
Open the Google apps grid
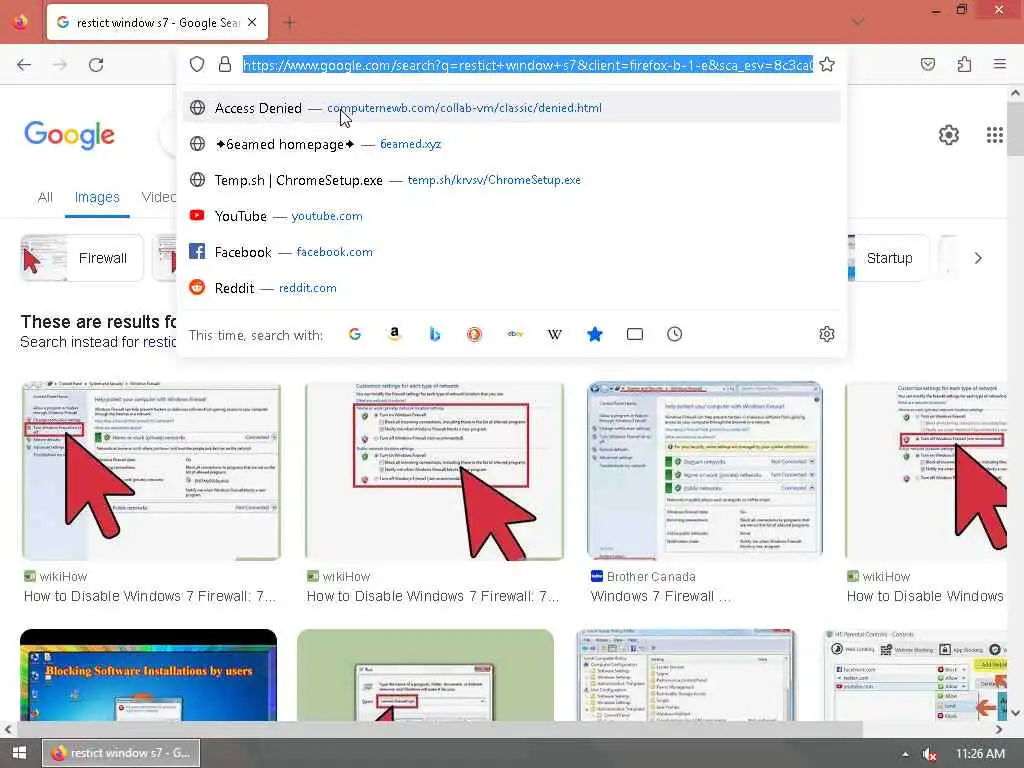(x=995, y=135)
